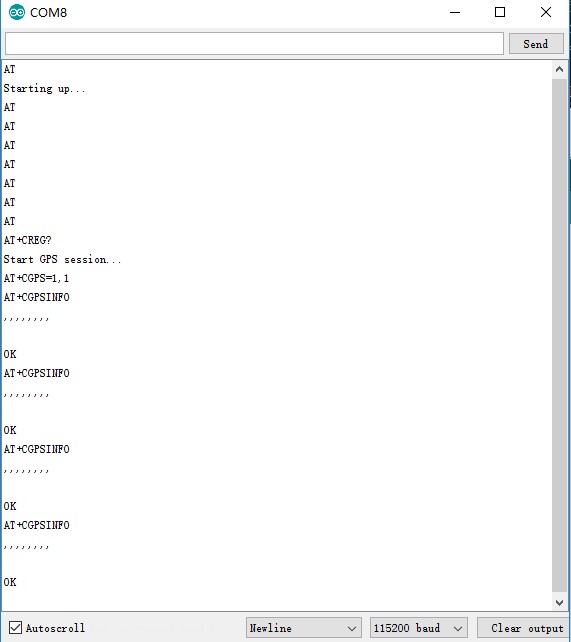Image resolution: width=571 pixels, height=642 pixels.
Task: Click the AT+CGPS=1,1 output line
Action: (36, 278)
